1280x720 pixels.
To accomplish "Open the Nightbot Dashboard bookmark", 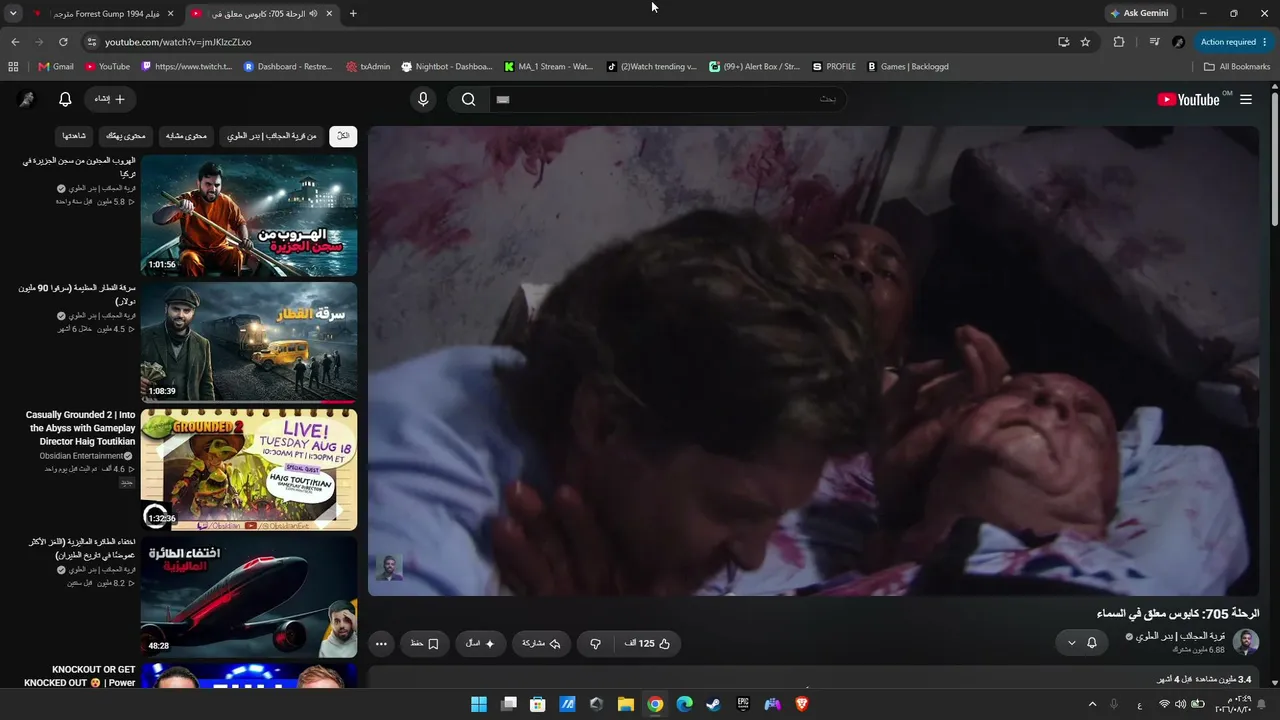I will click(447, 67).
